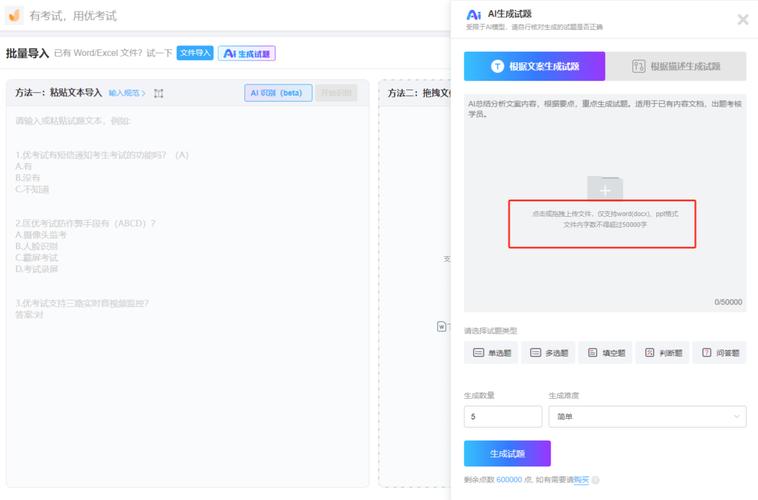Click the folder upload icon
Image resolution: width=758 pixels, height=500 pixels.
tap(605, 189)
